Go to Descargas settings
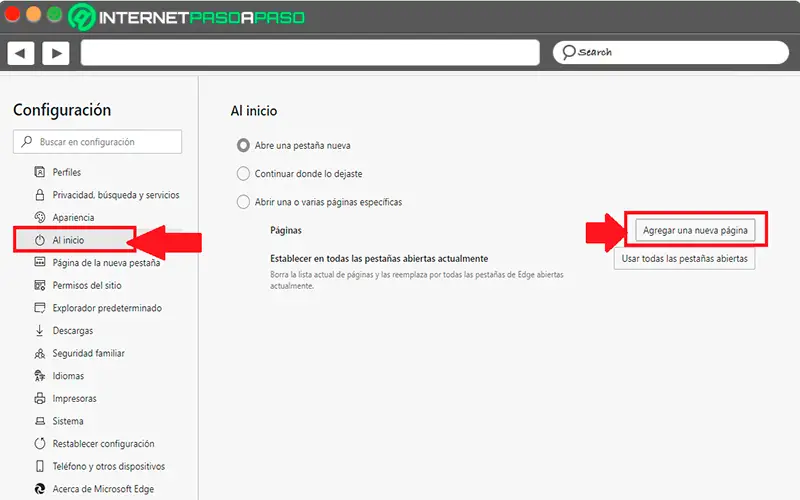This screenshot has height=500, width=800. tap(72, 331)
